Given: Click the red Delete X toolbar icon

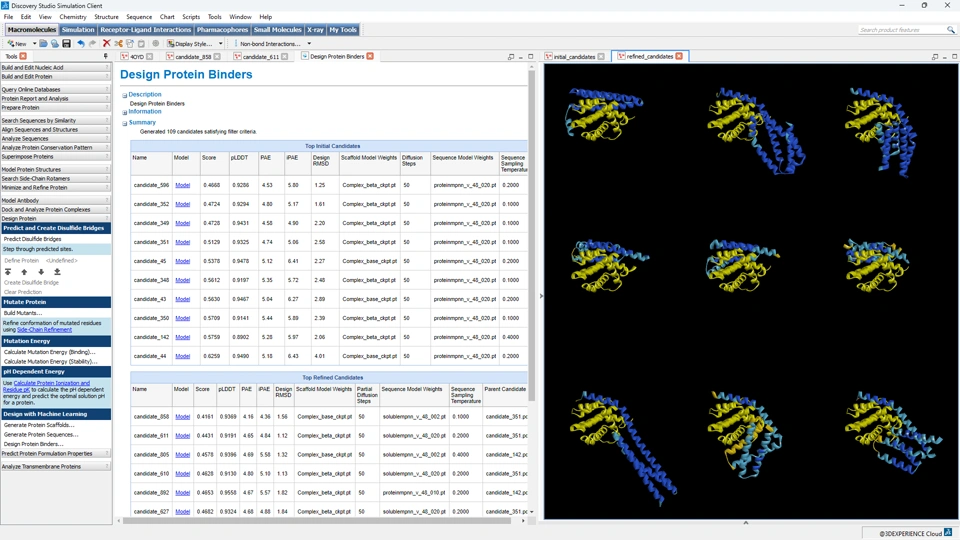Looking at the screenshot, I should [107, 43].
